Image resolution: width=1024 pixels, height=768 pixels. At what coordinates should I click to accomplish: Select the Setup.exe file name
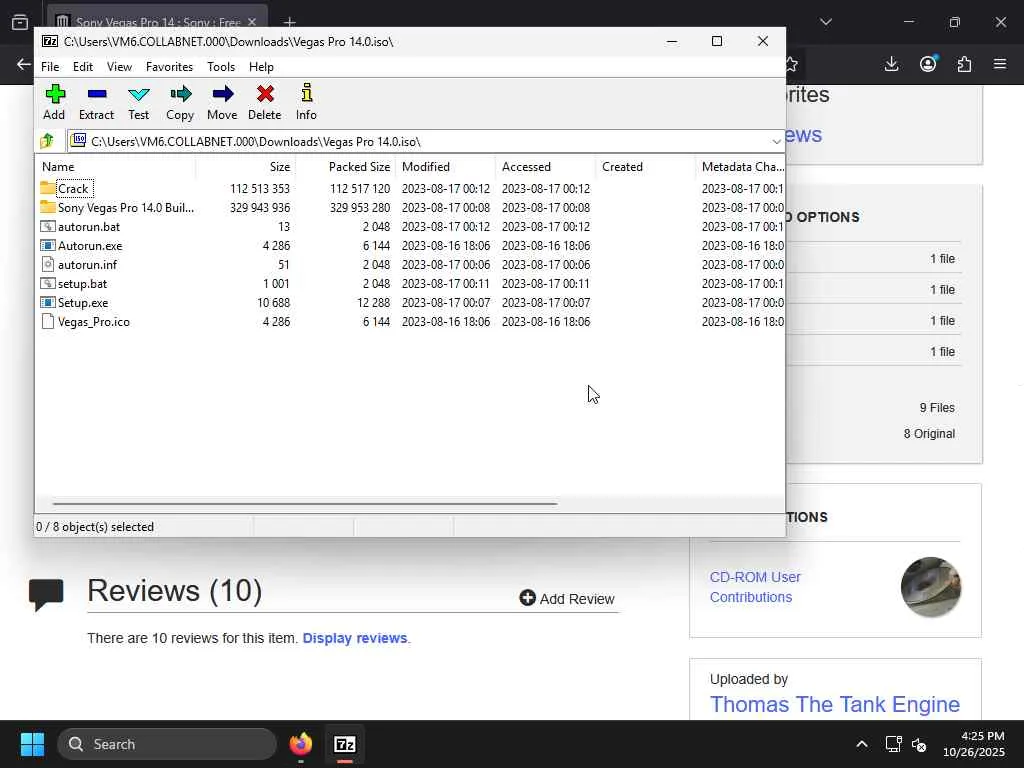[x=83, y=302]
